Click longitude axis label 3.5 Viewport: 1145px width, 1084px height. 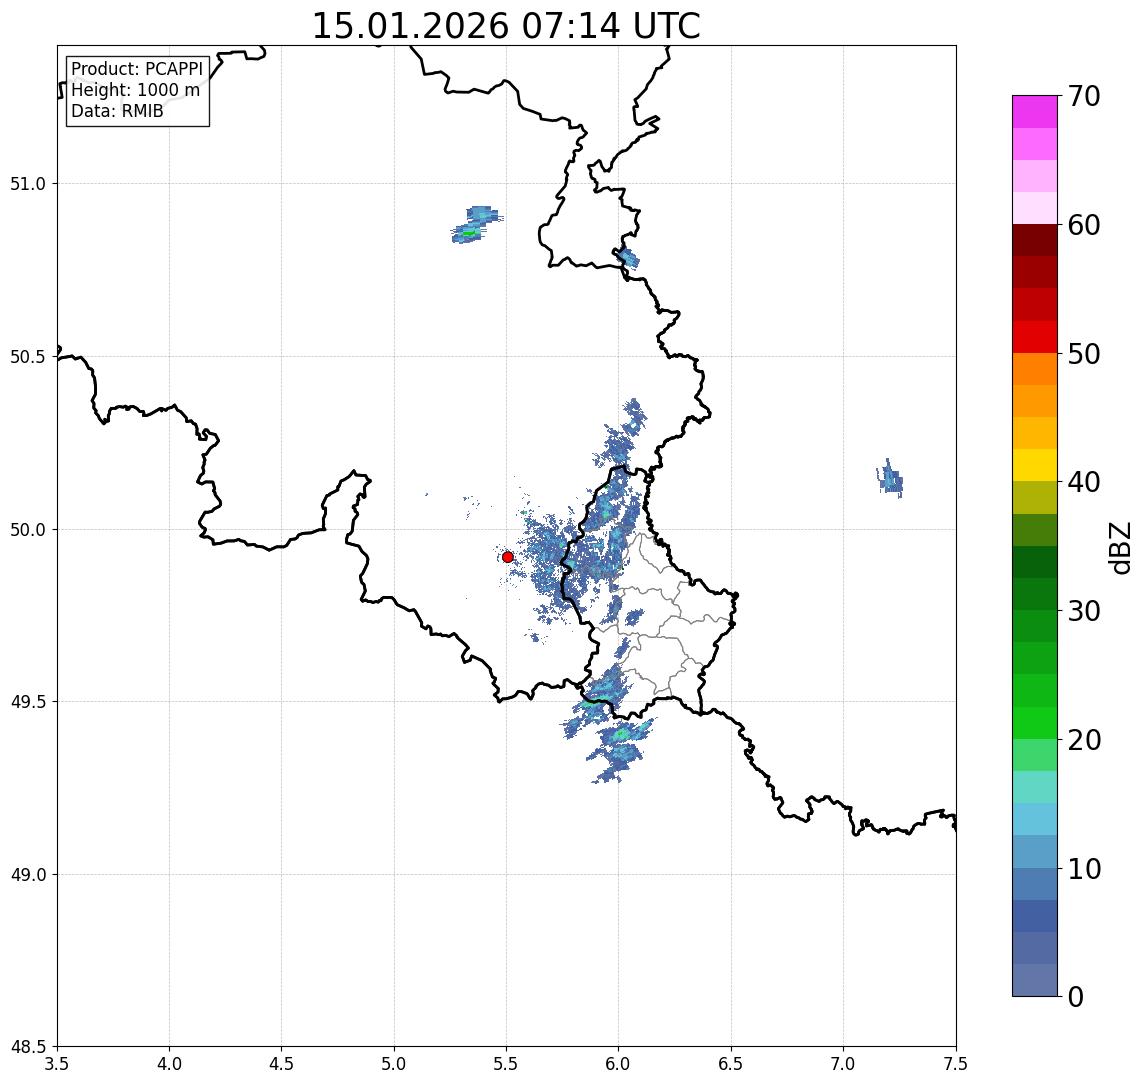point(57,1064)
